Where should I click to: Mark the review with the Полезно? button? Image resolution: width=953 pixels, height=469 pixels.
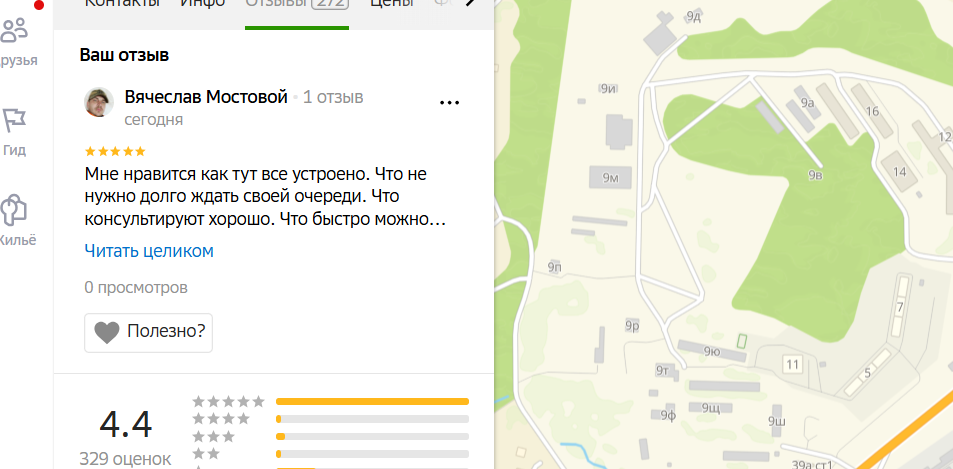[148, 332]
